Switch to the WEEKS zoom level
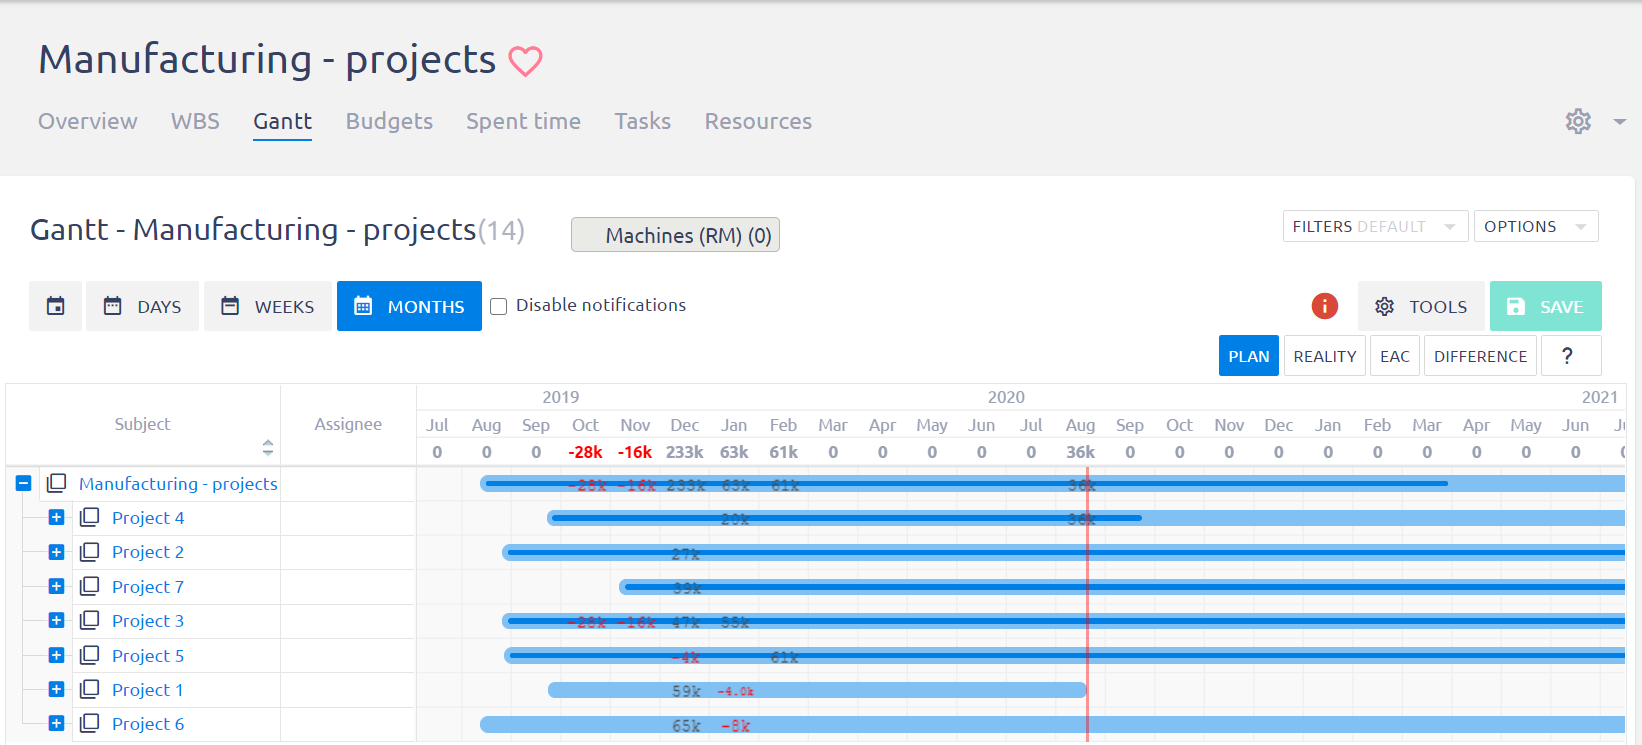Screen dimensions: 1642x745 click(267, 306)
